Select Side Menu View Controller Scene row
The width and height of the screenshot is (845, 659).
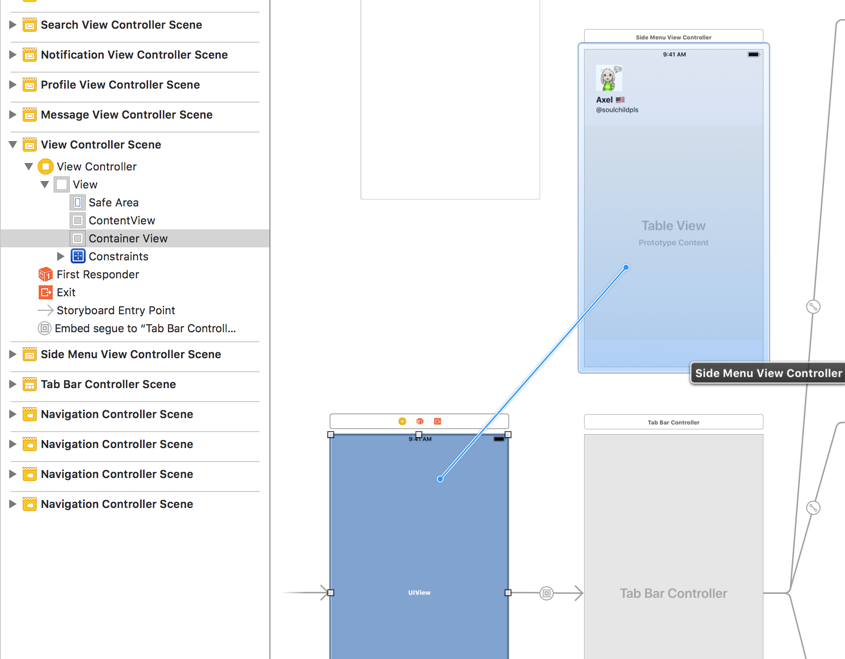click(130, 355)
